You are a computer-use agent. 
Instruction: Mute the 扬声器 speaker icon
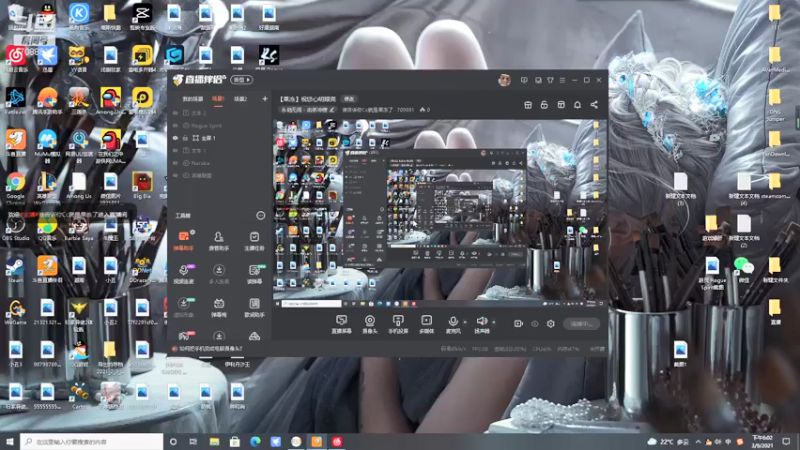(481, 321)
